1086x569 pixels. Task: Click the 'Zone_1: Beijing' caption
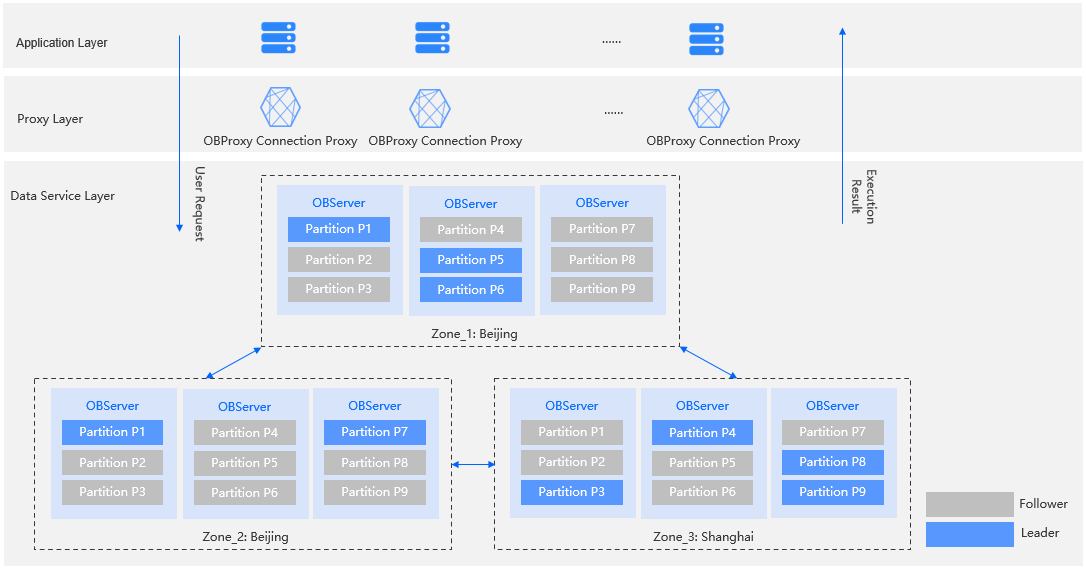coord(474,334)
